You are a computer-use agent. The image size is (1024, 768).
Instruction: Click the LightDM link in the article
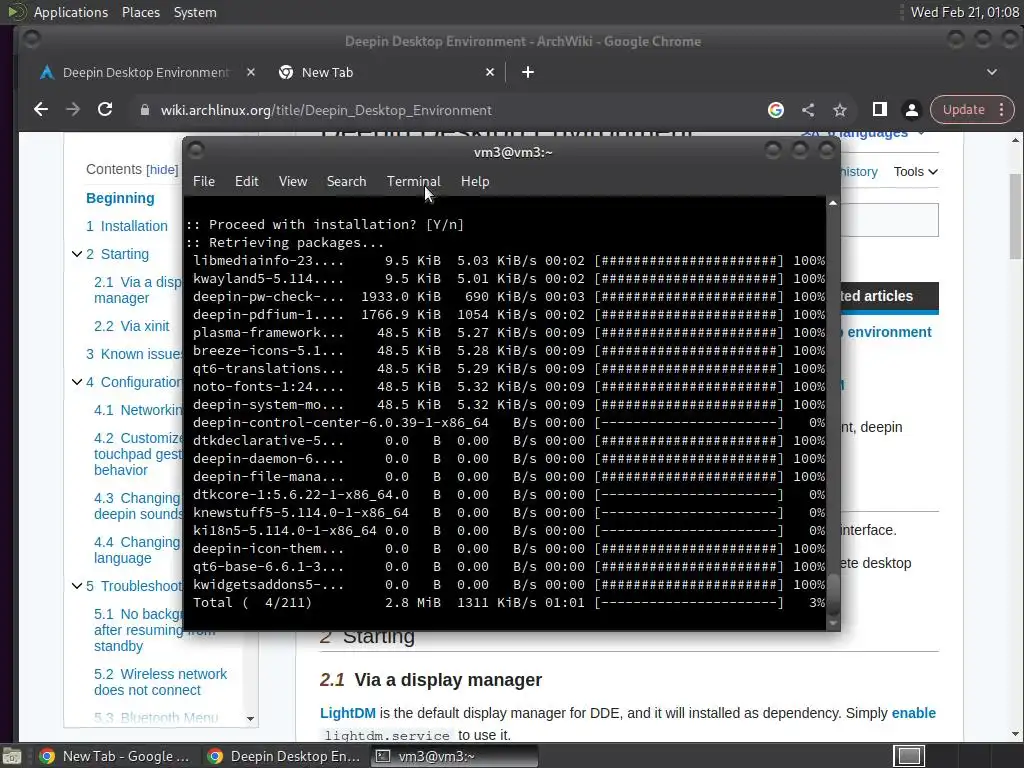347,712
